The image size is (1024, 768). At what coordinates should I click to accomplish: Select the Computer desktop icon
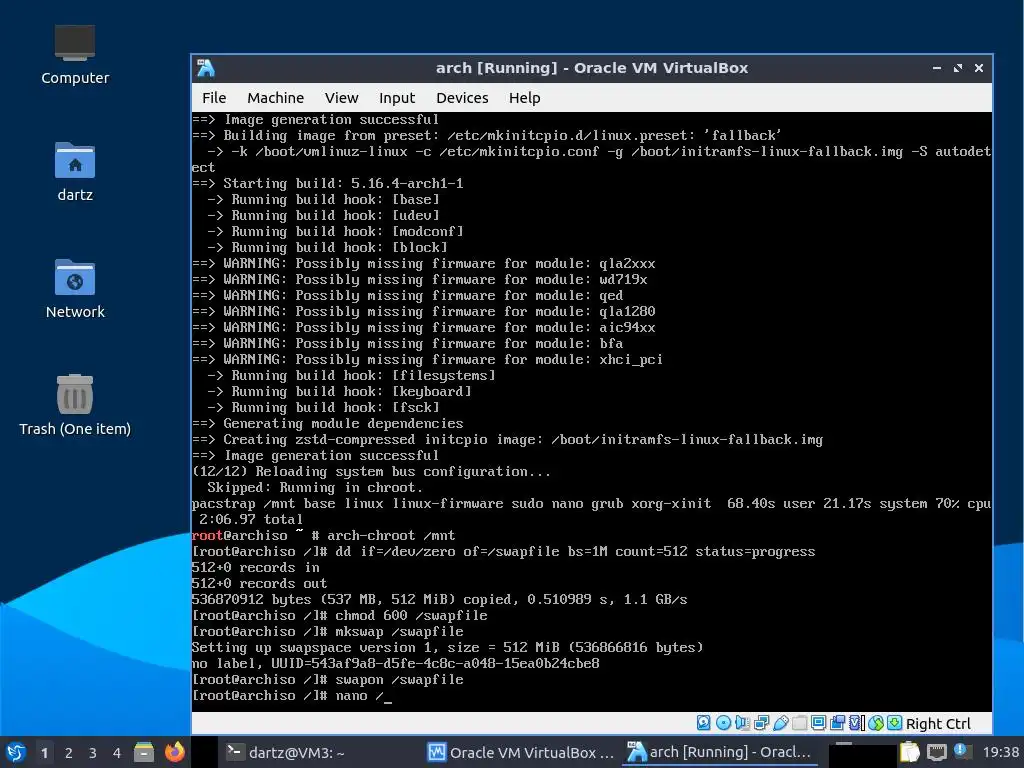point(75,55)
